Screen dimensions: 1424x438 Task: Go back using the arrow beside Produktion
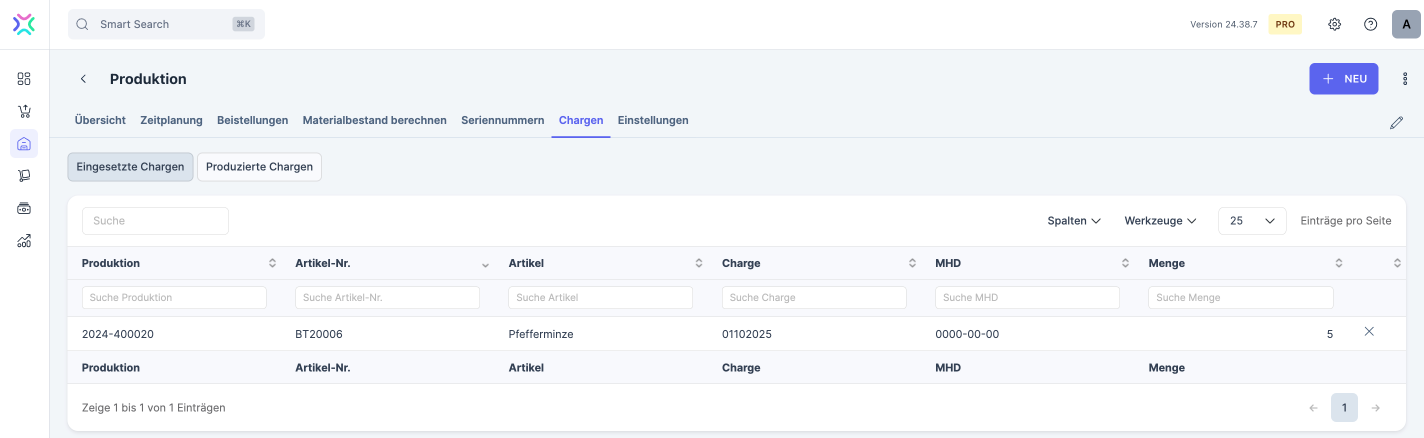pyautogui.click(x=84, y=79)
